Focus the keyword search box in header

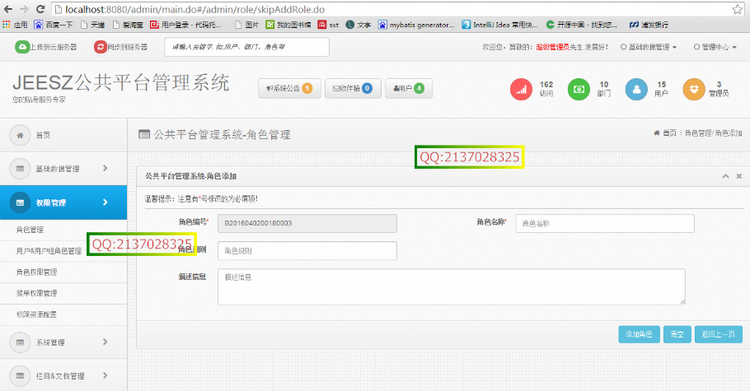[x=247, y=47]
